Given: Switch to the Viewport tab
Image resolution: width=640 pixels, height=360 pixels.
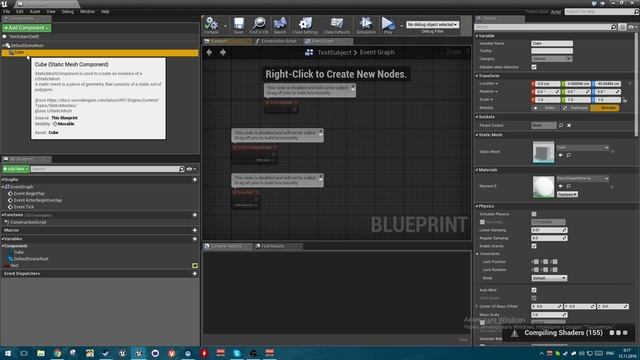Looking at the screenshot, I should coord(227,41).
